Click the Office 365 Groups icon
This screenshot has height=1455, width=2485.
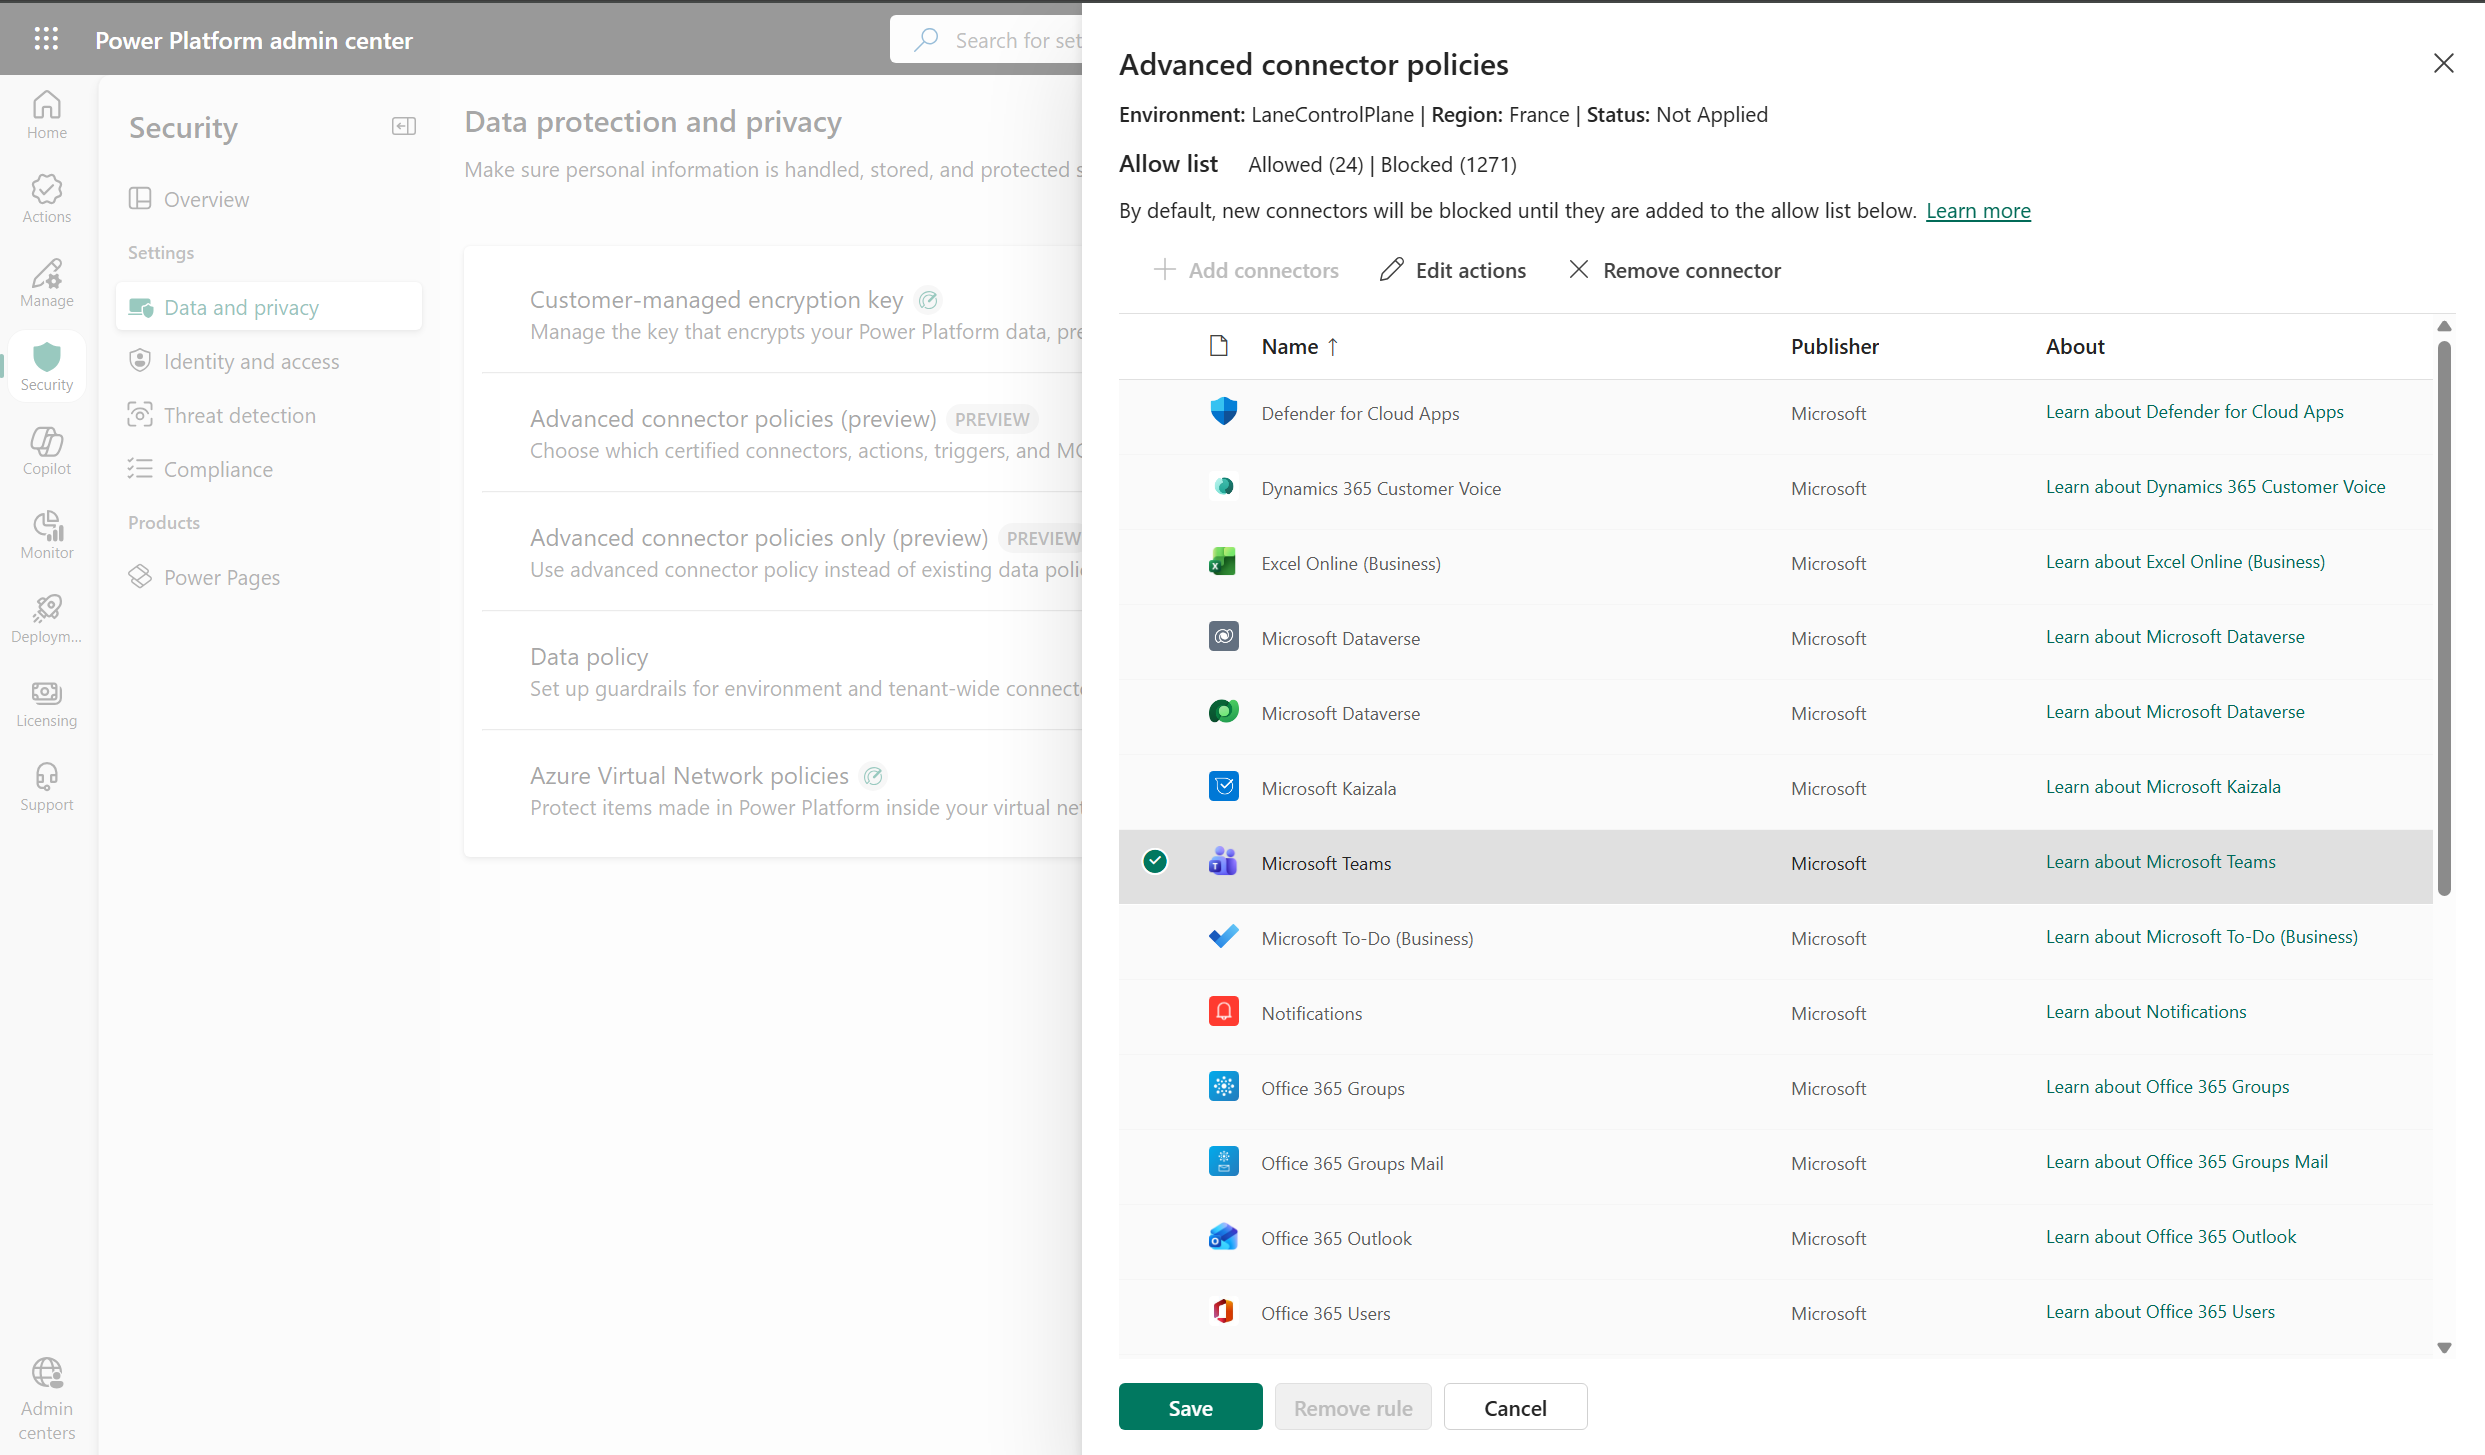pyautogui.click(x=1223, y=1087)
